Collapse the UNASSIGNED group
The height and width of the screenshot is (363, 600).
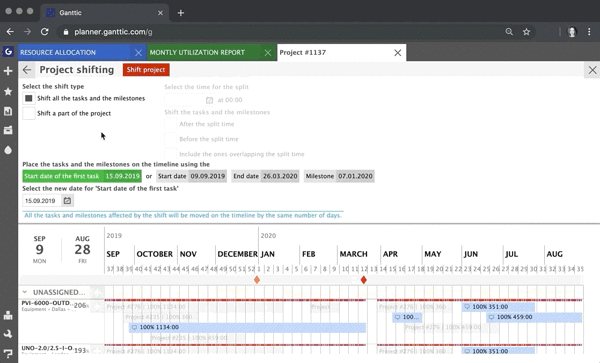(25, 292)
